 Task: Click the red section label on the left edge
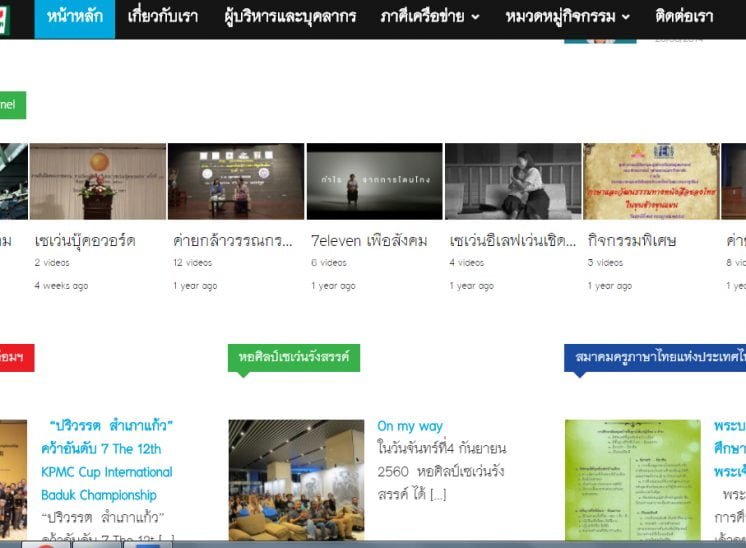17,357
